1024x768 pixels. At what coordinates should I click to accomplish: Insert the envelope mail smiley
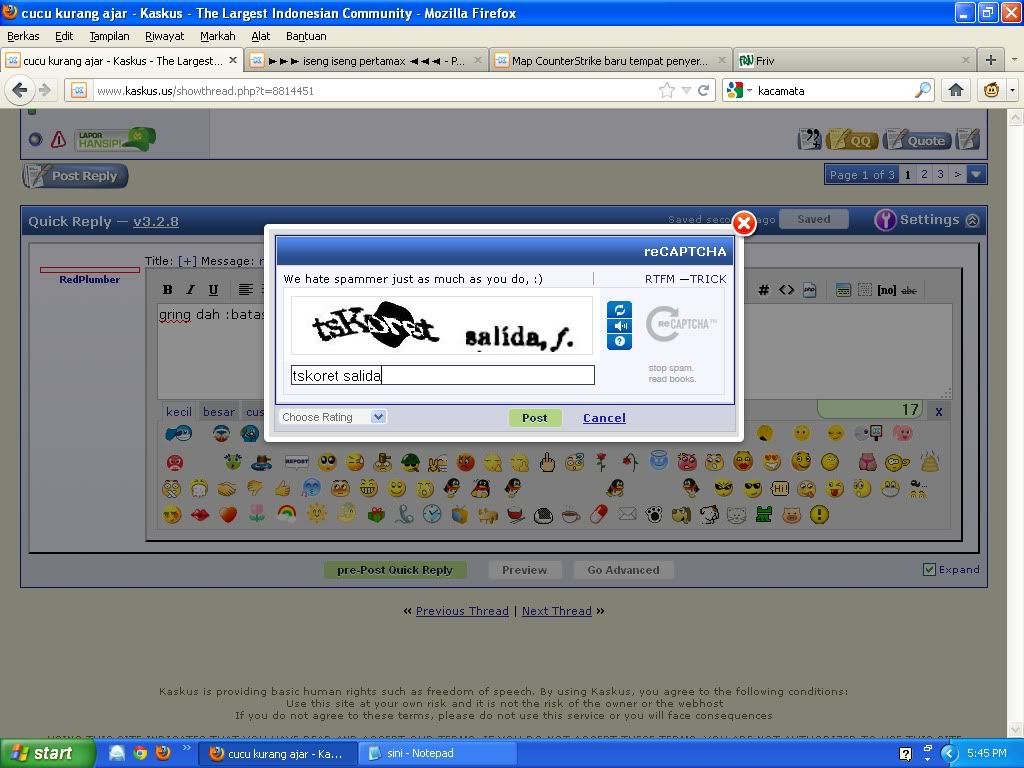coord(627,515)
